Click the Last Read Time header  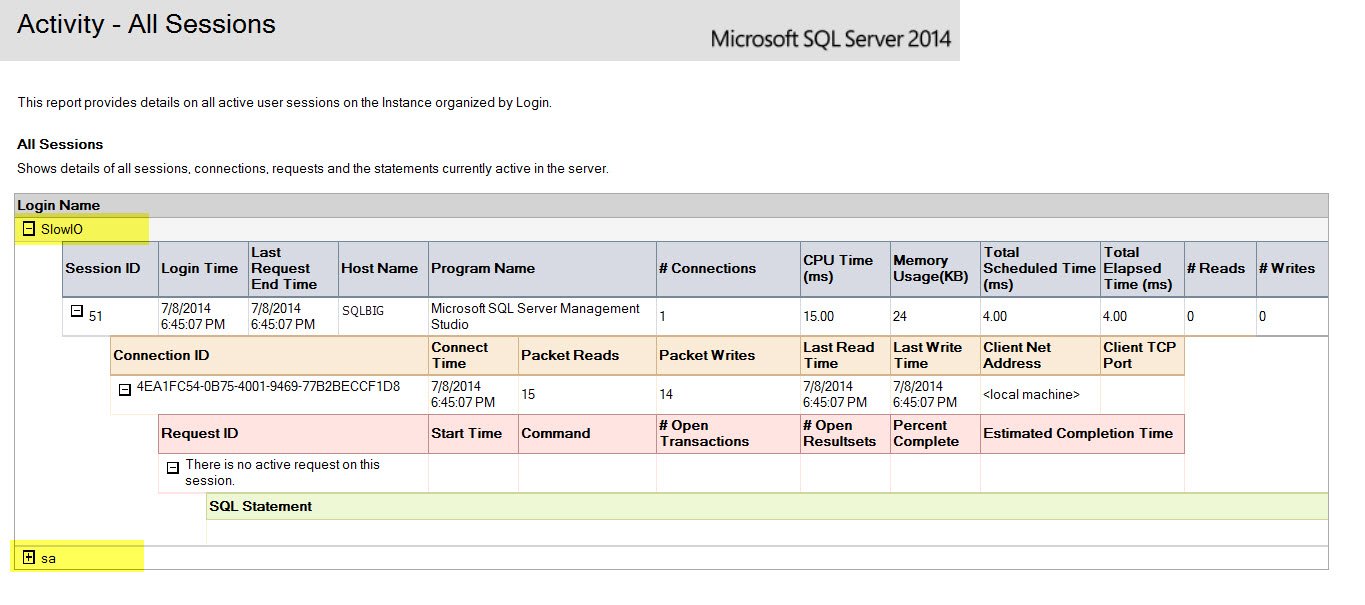click(846, 355)
